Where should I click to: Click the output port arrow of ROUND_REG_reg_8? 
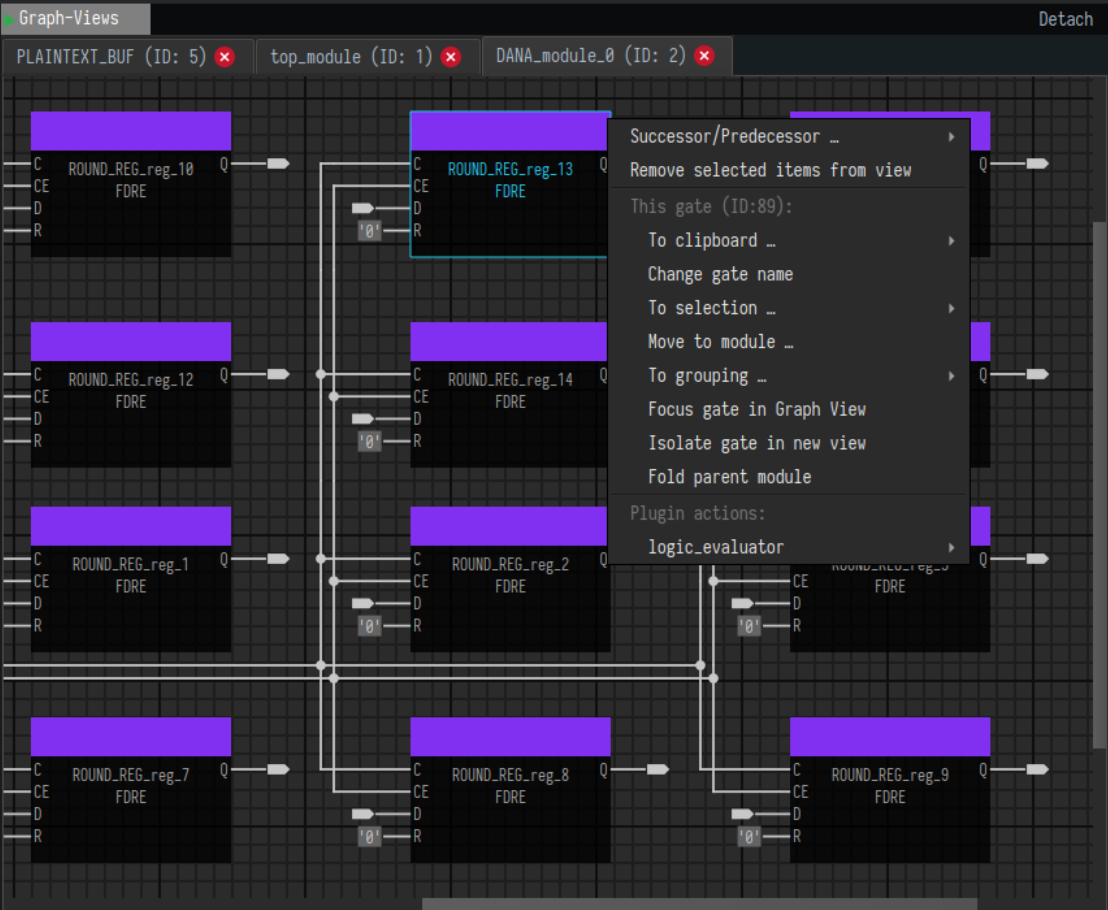pyautogui.click(x=657, y=768)
